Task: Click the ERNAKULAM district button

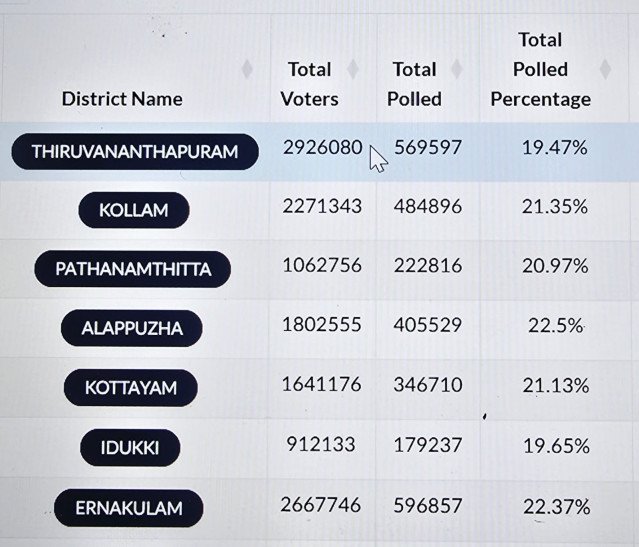Action: (x=129, y=508)
